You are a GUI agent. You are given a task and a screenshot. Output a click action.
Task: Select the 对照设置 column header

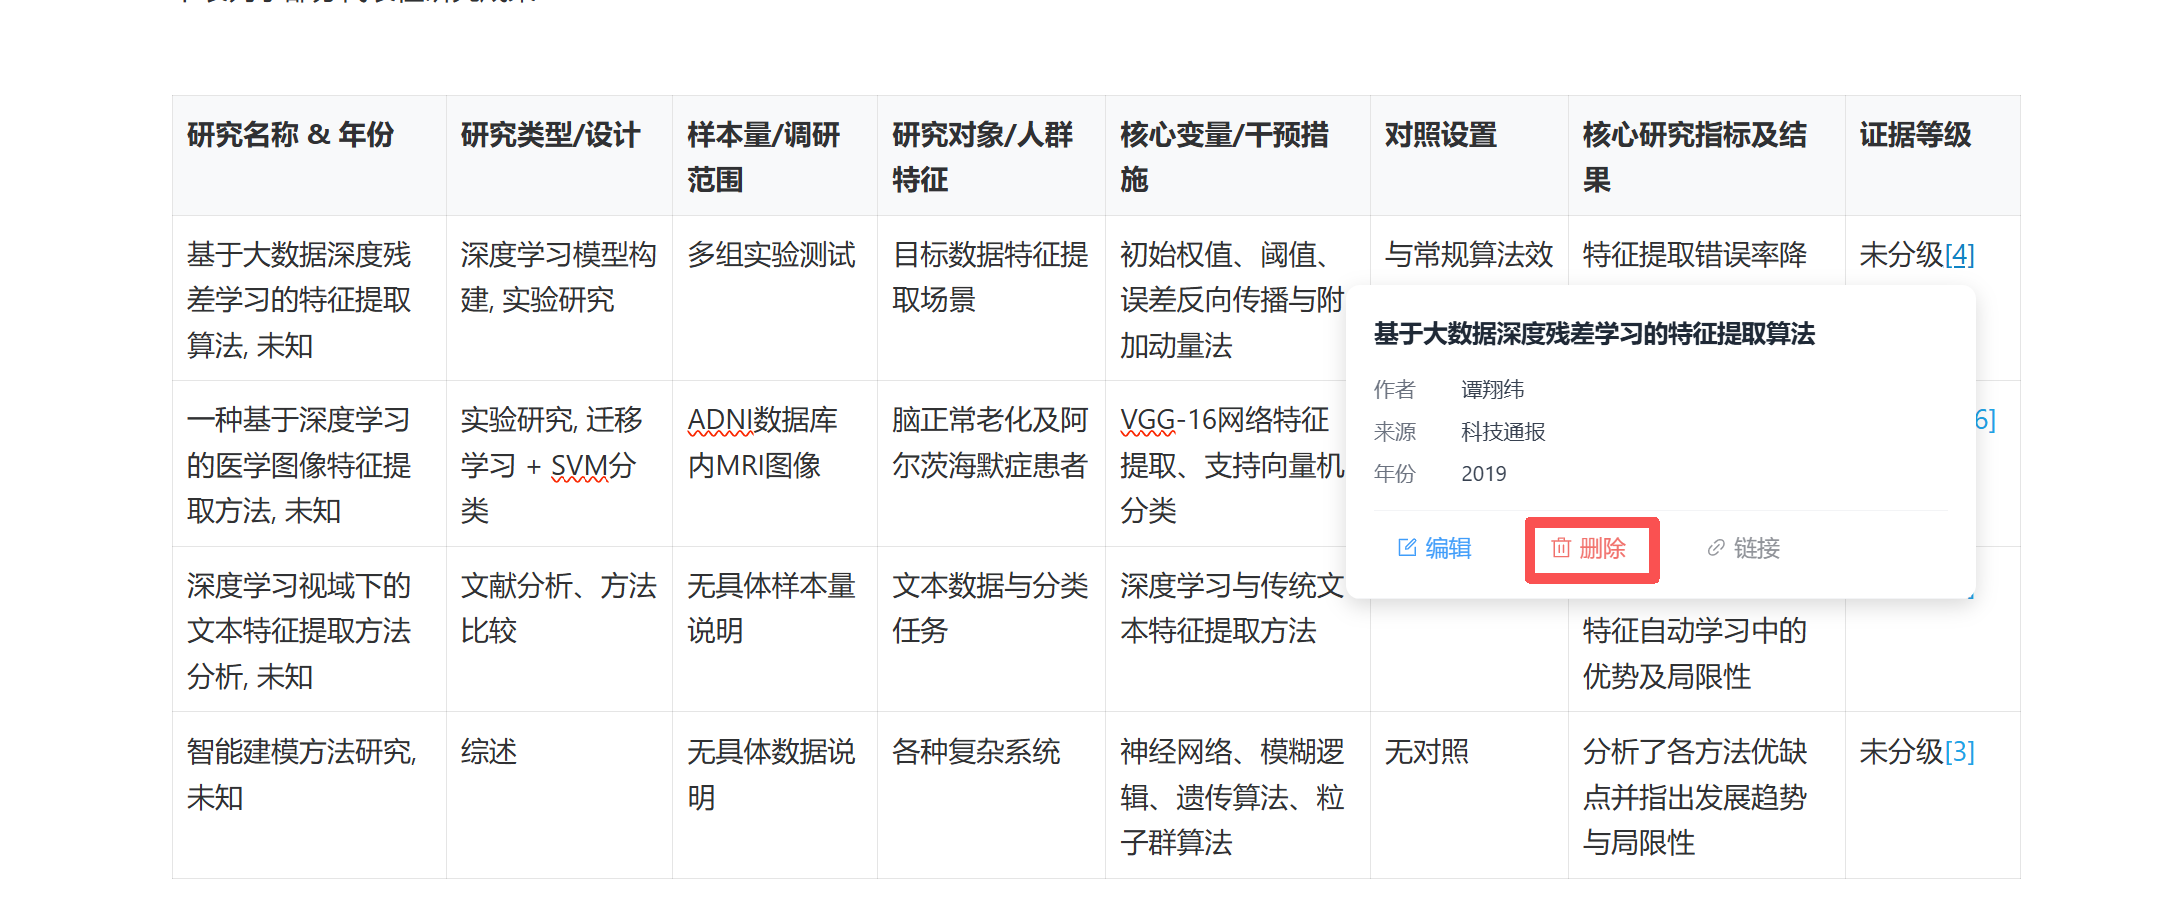pyautogui.click(x=1440, y=135)
